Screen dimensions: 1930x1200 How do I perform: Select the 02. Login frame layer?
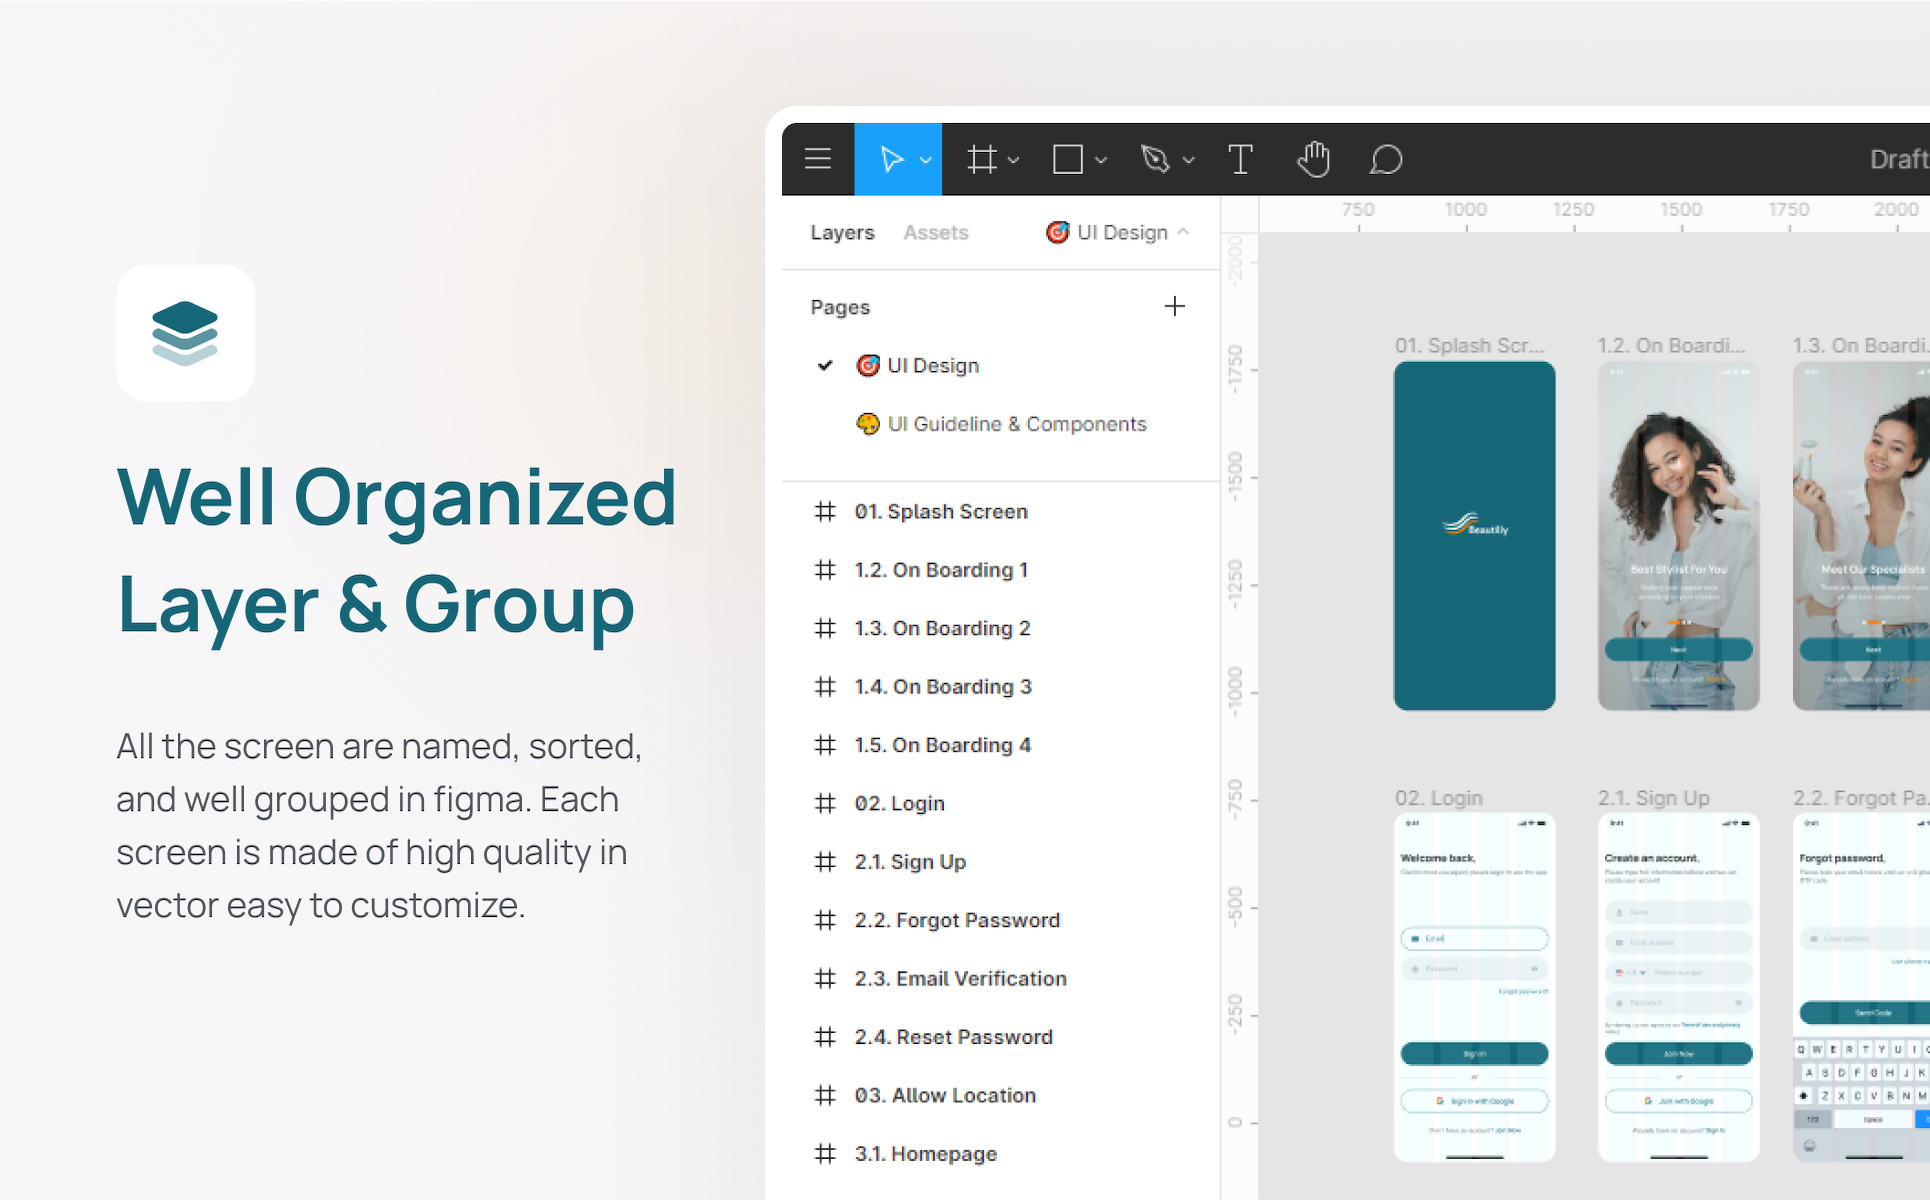point(899,804)
